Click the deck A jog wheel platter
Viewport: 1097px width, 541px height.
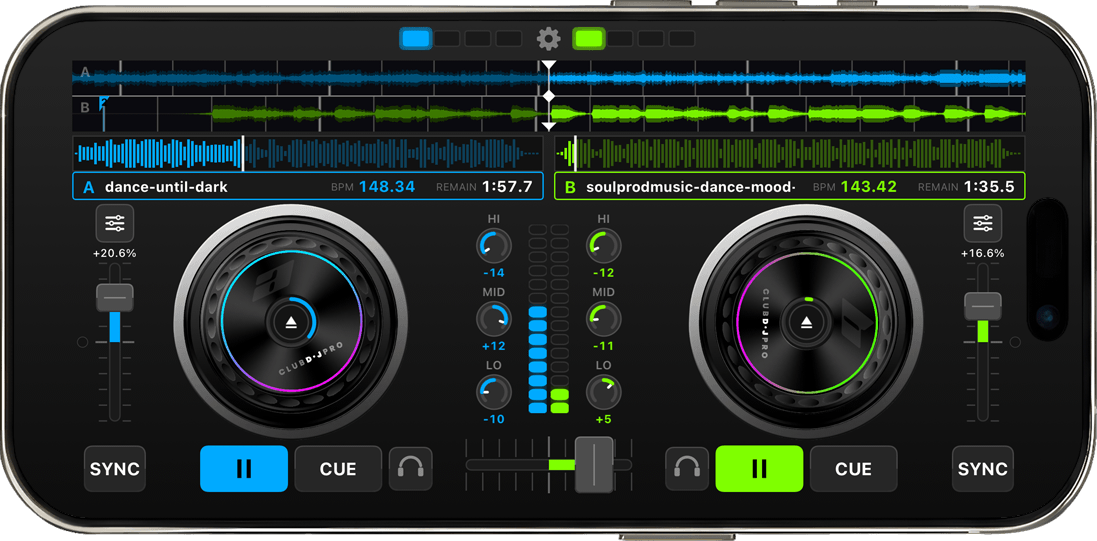292,322
